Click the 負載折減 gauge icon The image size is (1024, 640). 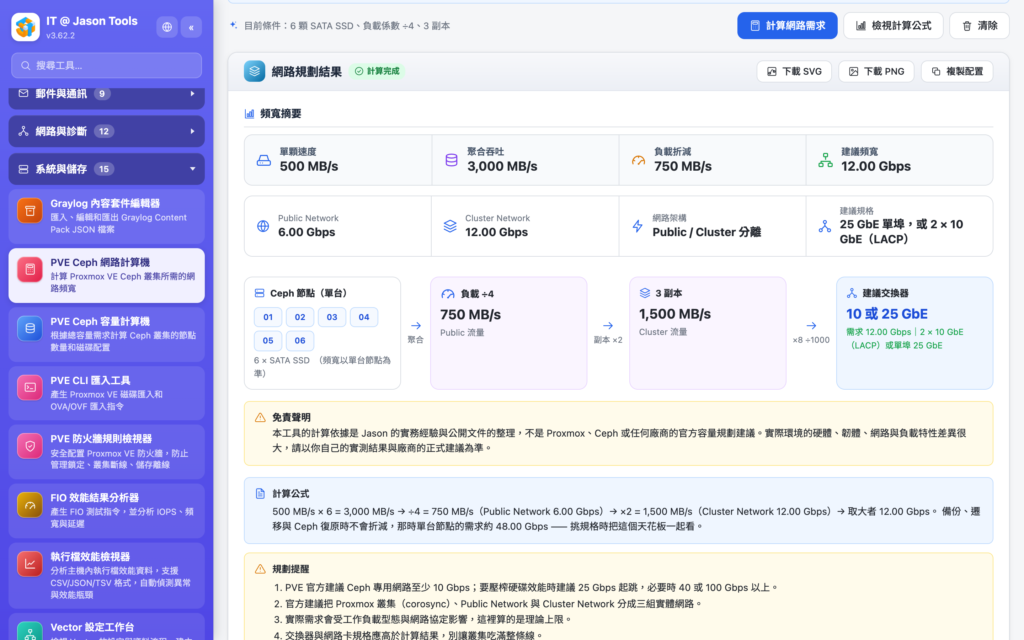click(638, 160)
